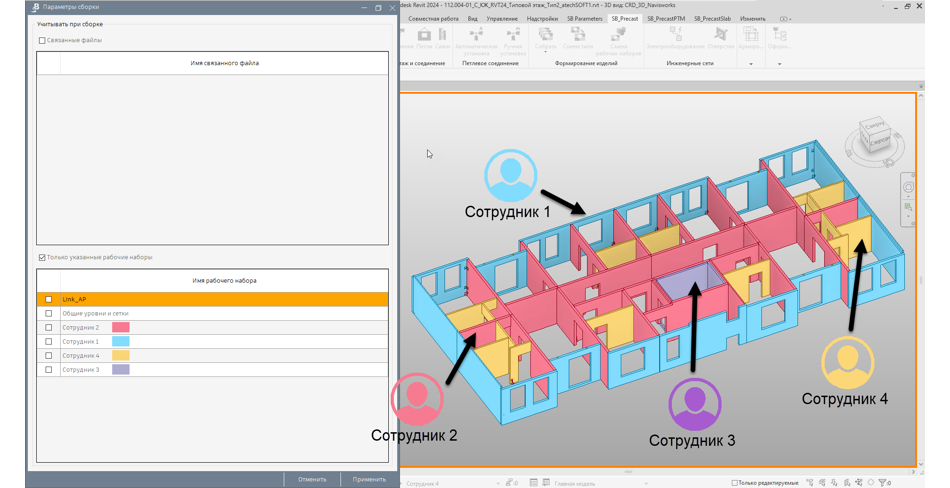Screen dimensions: 950x488
Task: Click the B logo in dialog title bar
Action: (36, 7)
